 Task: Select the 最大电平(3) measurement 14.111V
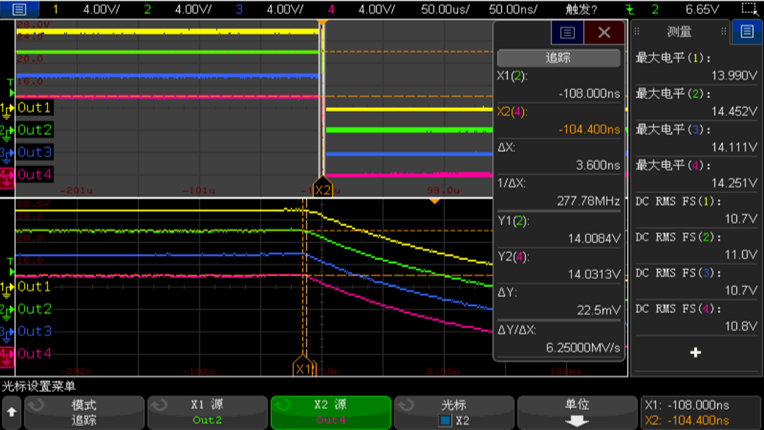click(x=696, y=138)
